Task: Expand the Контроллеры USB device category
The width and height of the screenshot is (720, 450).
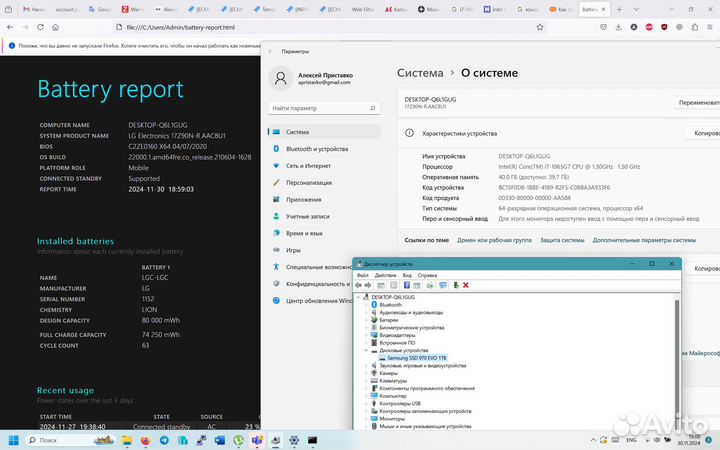Action: pos(366,403)
